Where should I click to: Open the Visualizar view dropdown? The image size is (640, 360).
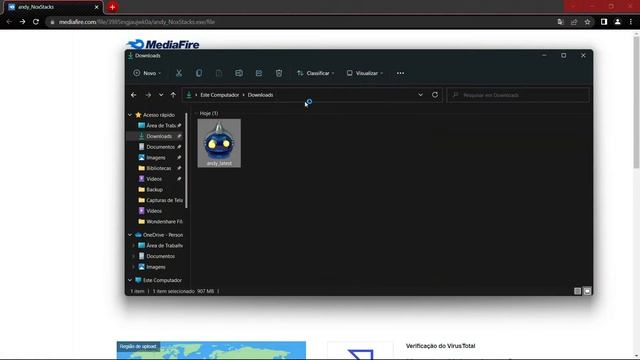click(365, 73)
